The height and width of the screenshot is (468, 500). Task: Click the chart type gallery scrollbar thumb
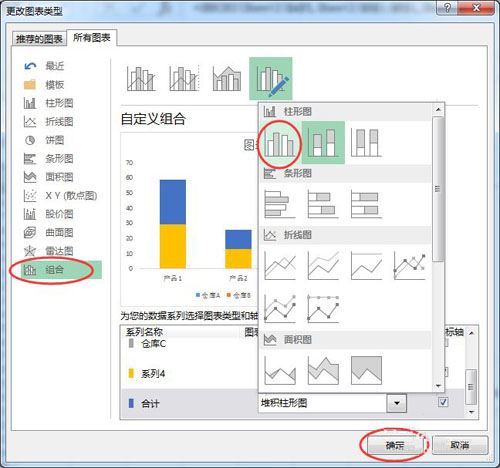[x=438, y=189]
